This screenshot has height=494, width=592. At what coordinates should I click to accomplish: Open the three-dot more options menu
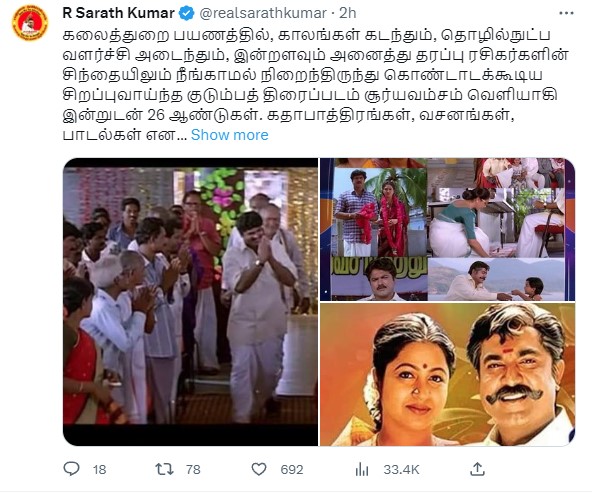566,13
